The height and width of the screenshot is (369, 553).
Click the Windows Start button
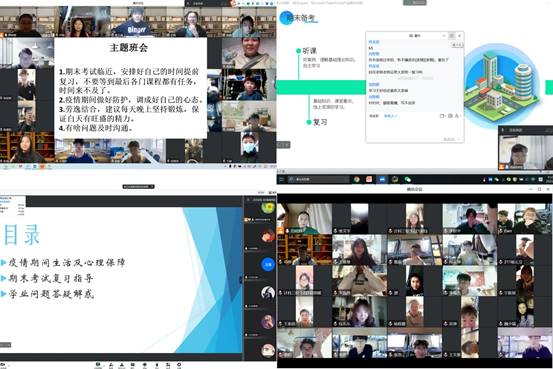click(281, 179)
